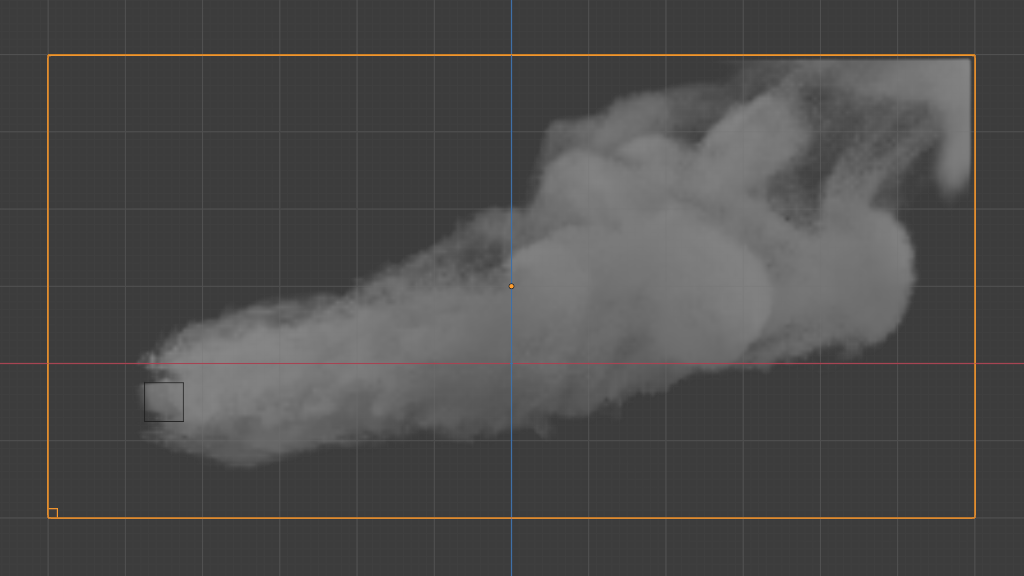Viewport: 1024px width, 576px height.
Task: Select the orange corner marker bottom-left
Action: (x=51, y=511)
